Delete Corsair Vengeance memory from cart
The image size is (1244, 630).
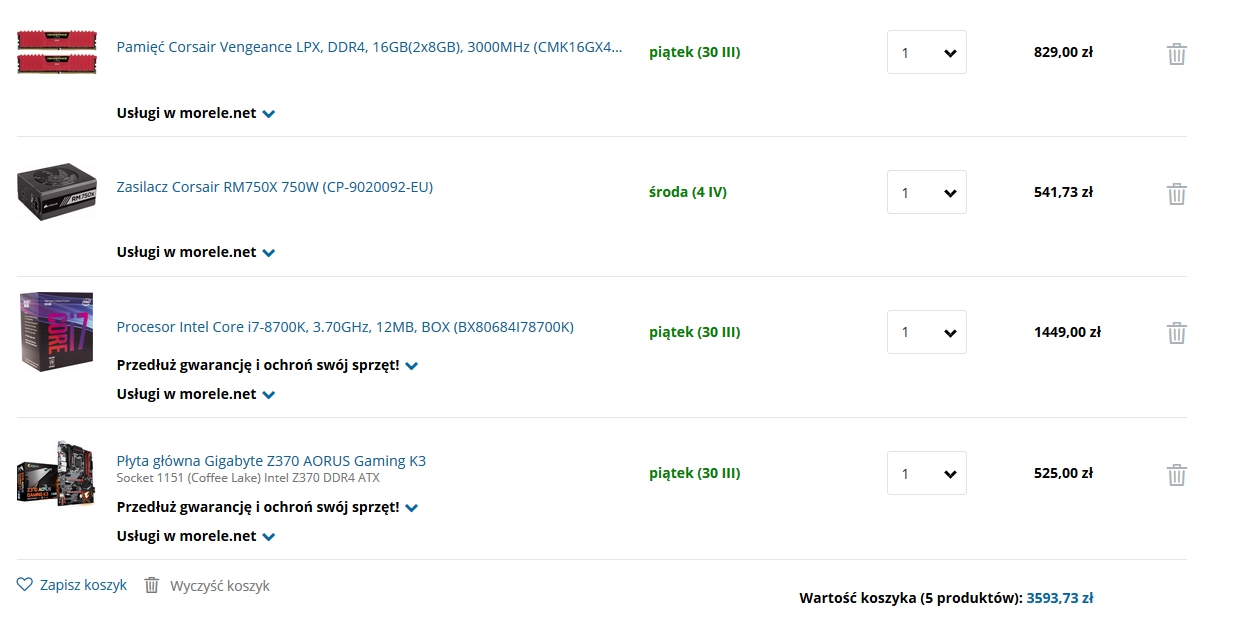click(x=1177, y=53)
